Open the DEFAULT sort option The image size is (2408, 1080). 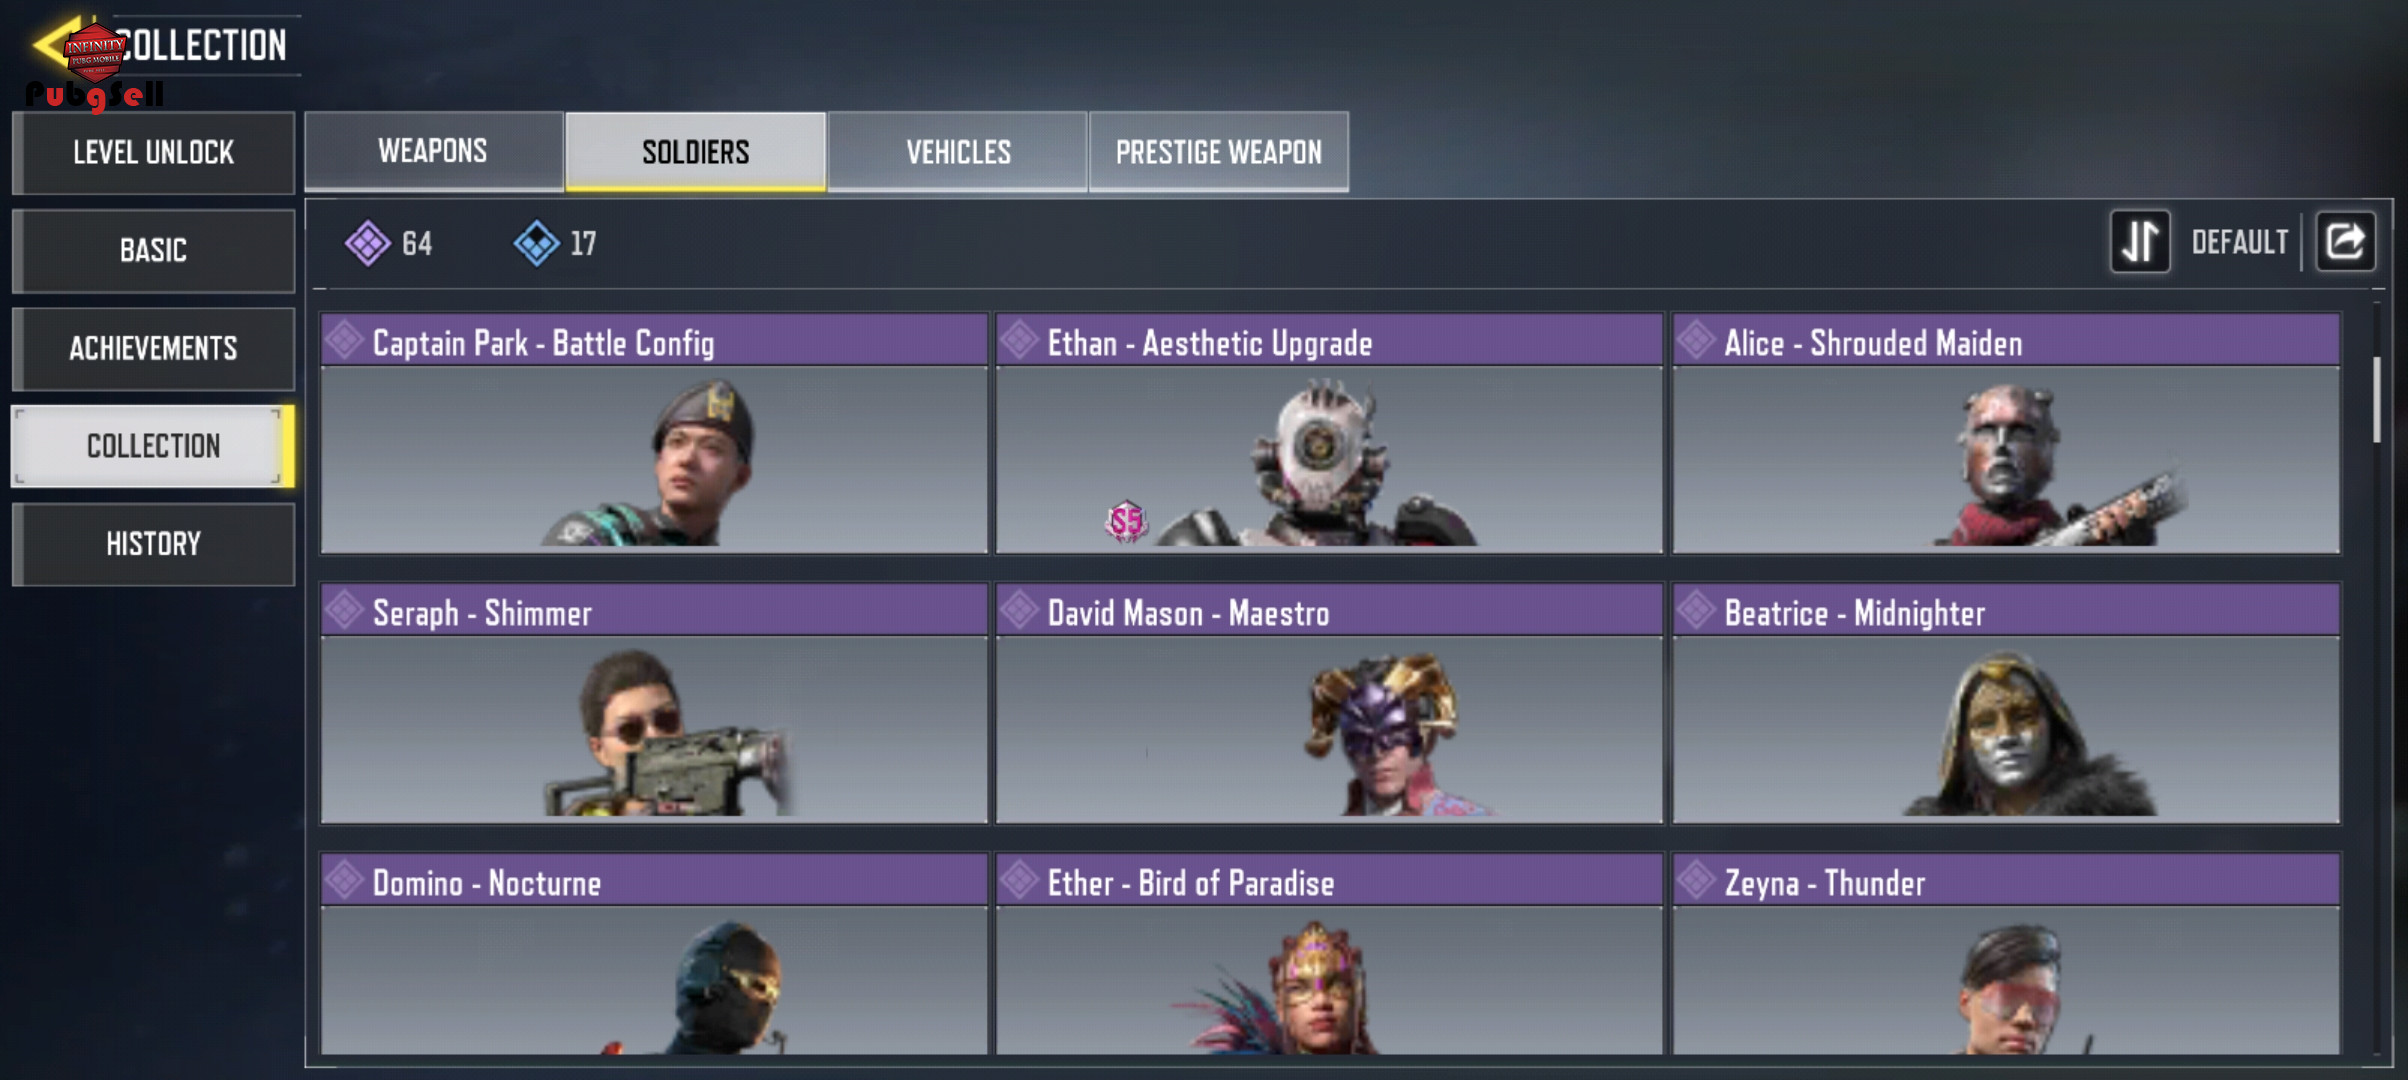(x=2239, y=242)
